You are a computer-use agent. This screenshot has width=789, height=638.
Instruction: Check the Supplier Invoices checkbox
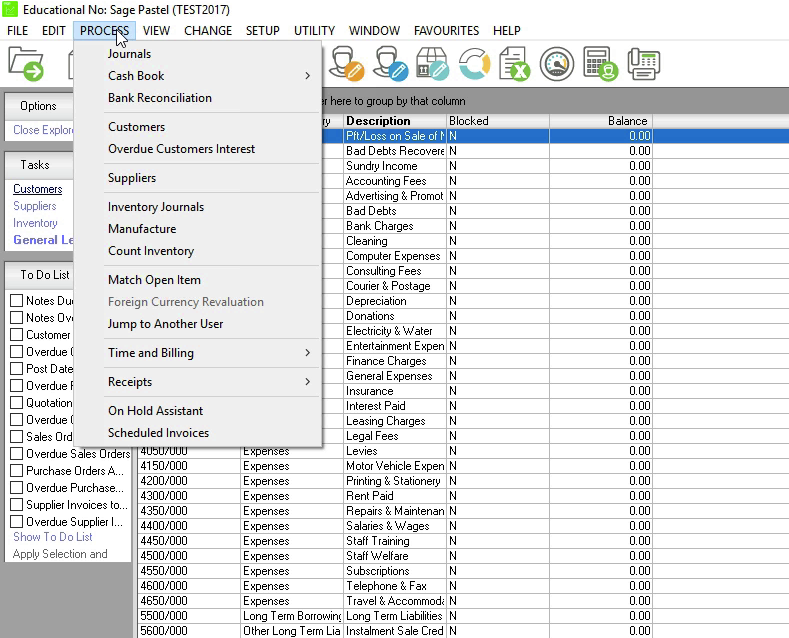click(x=16, y=505)
